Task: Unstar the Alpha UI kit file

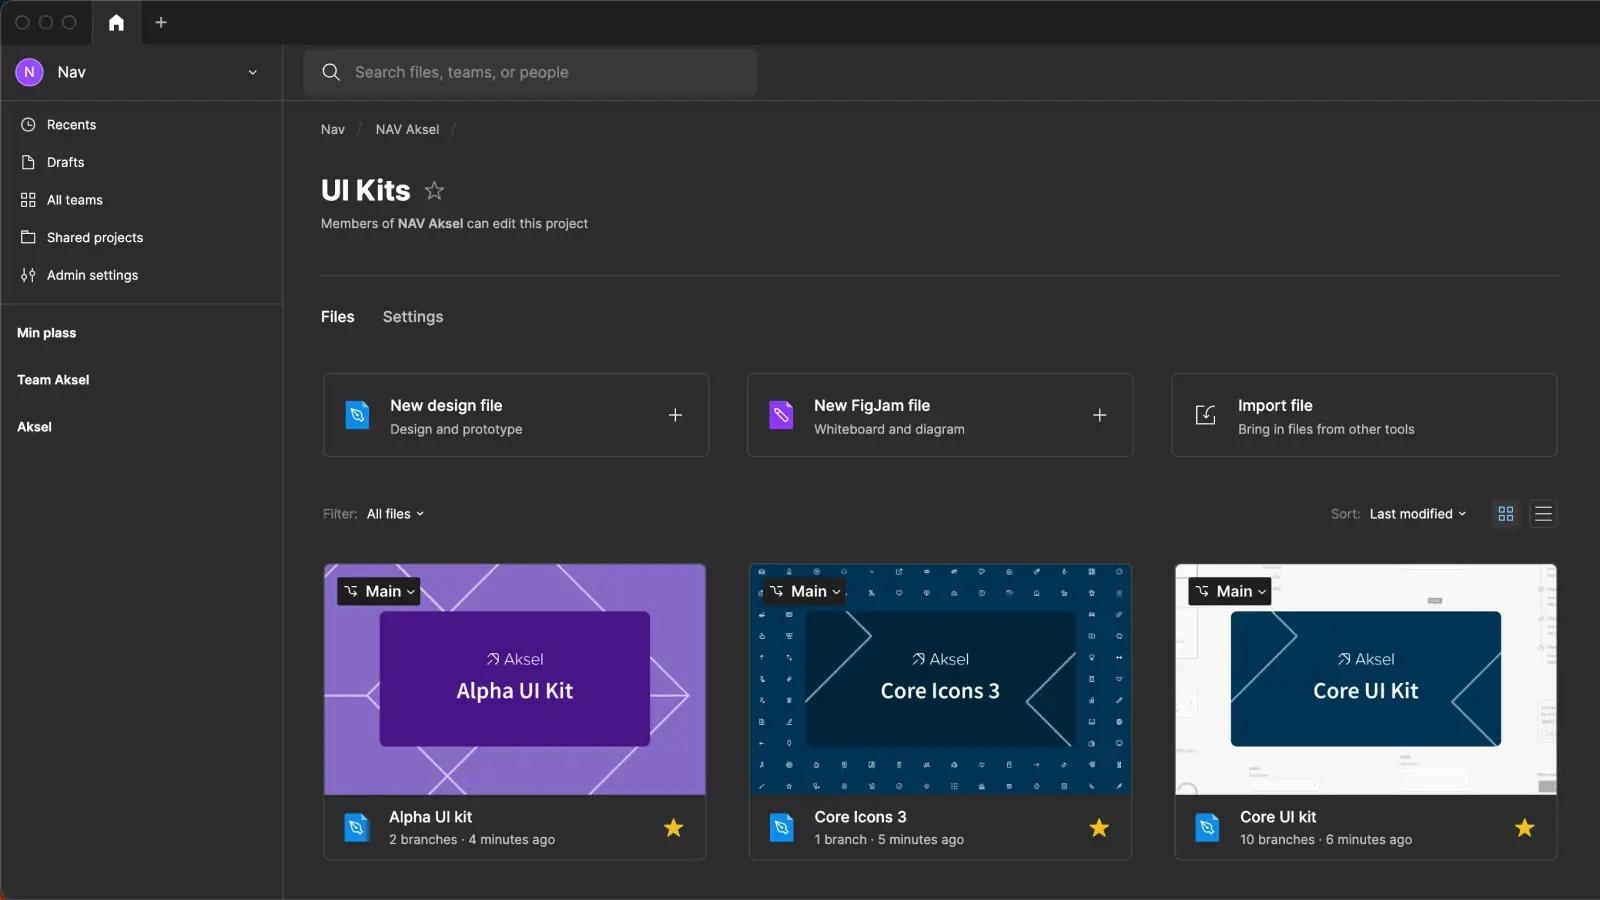Action: coord(674,828)
